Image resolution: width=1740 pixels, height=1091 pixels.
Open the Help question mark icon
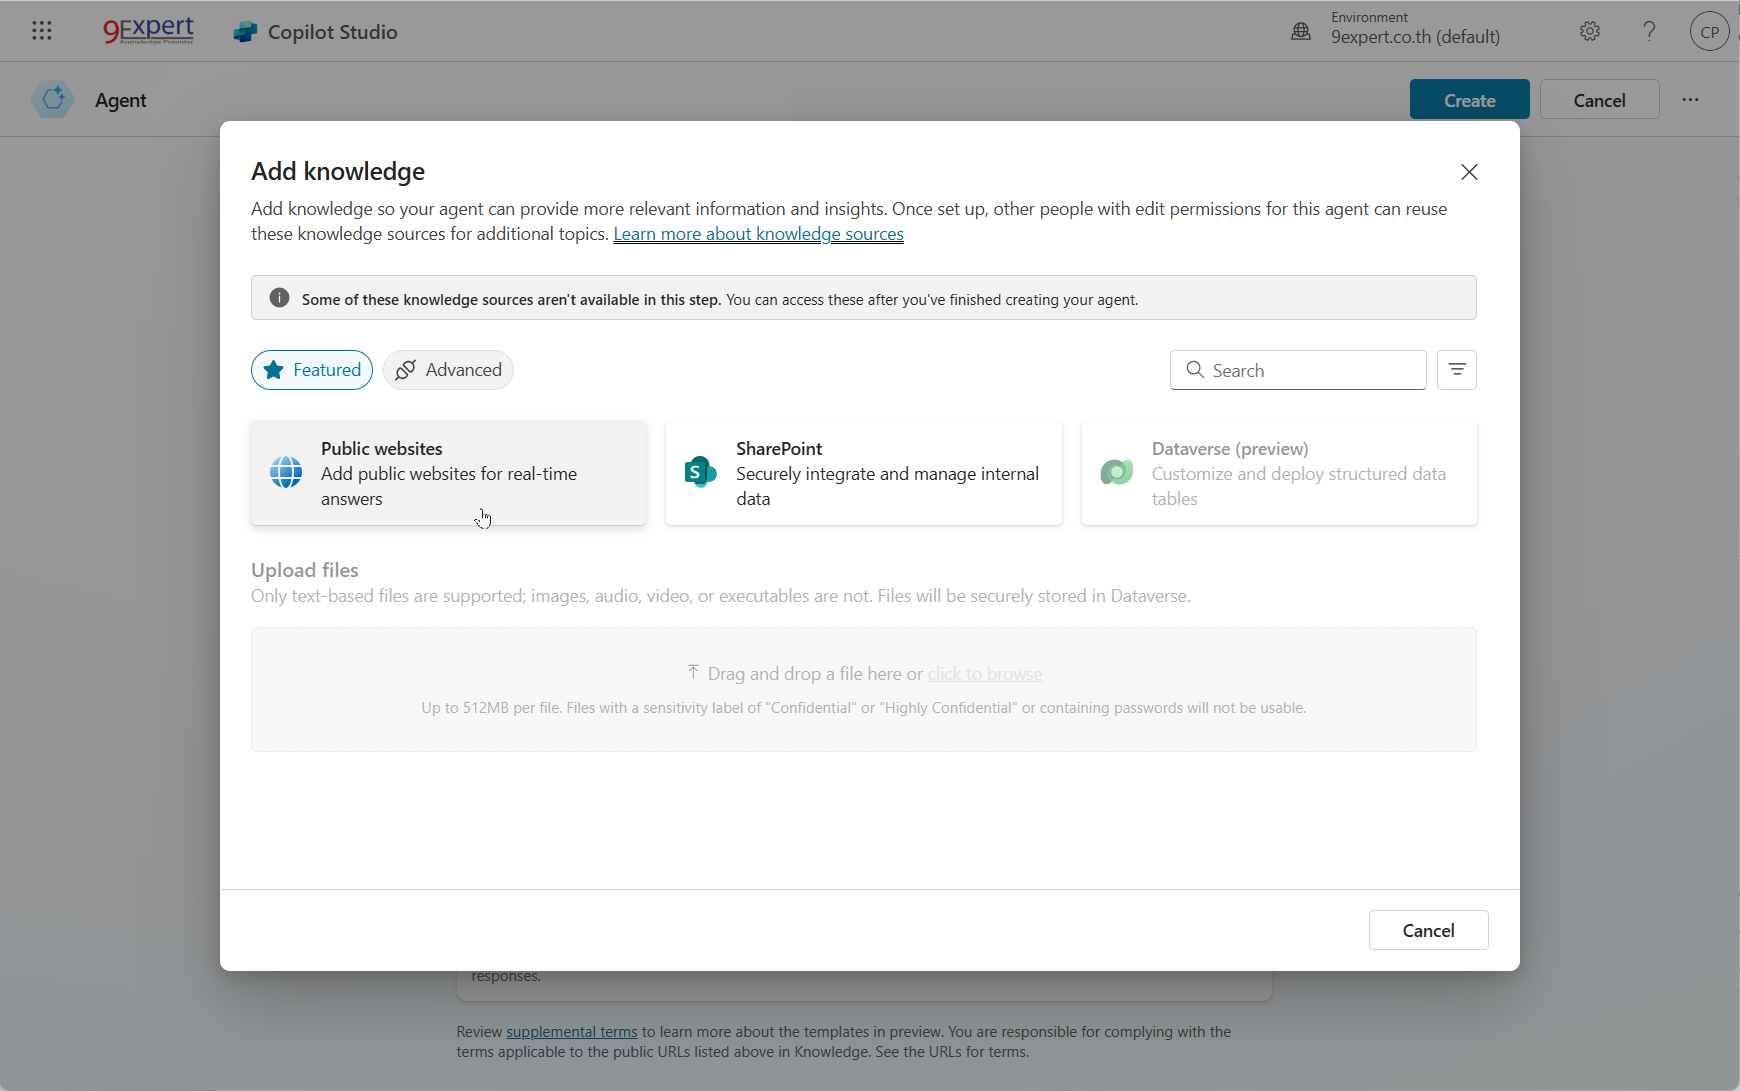[x=1649, y=31]
